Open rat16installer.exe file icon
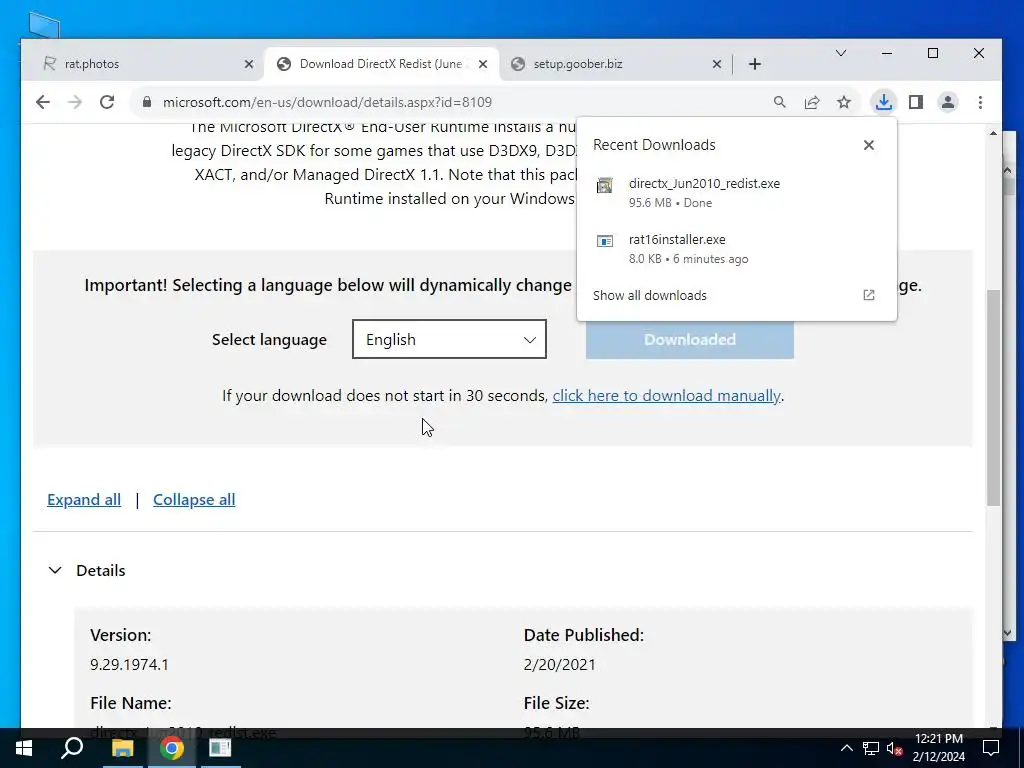Image resolution: width=1024 pixels, height=768 pixels. (605, 241)
